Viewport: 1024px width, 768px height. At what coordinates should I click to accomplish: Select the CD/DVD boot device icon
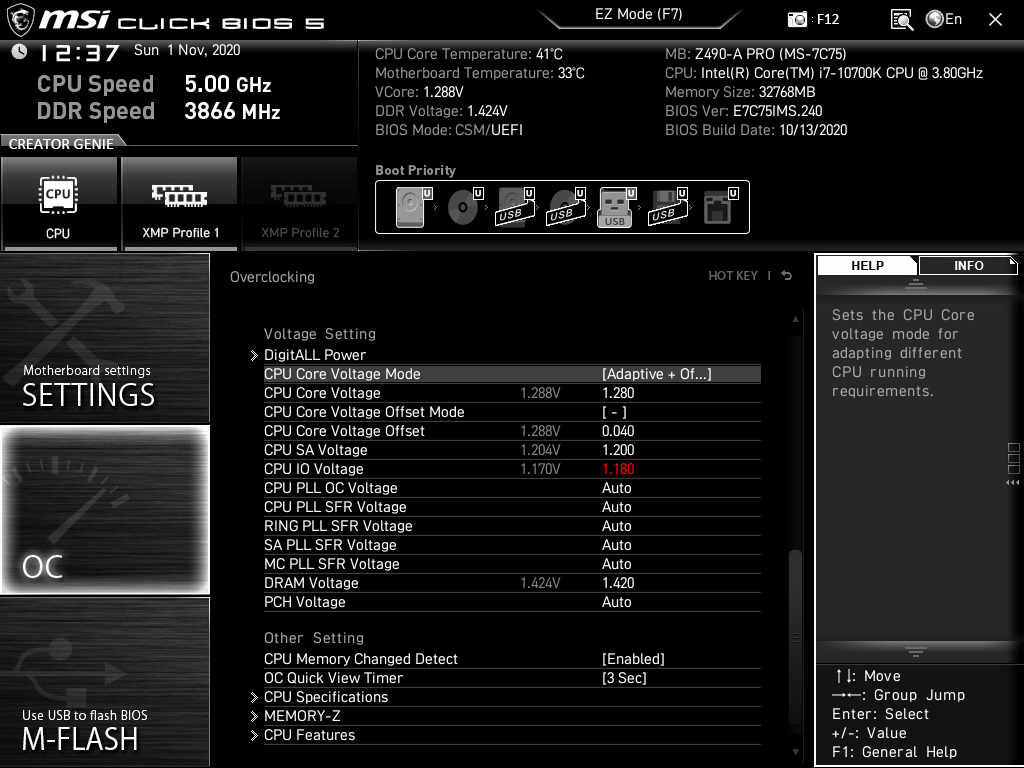pos(465,206)
